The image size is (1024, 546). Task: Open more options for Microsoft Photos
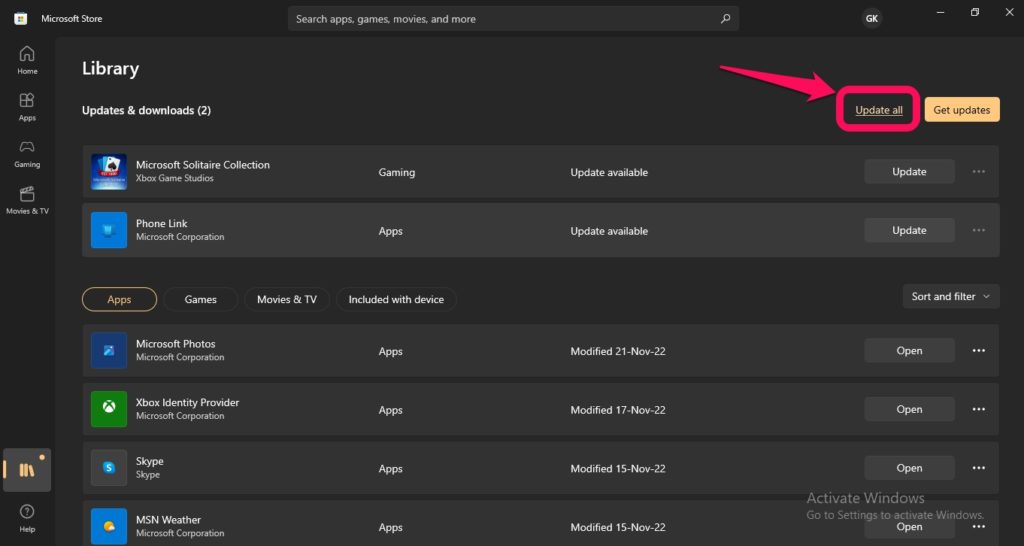pyautogui.click(x=978, y=351)
